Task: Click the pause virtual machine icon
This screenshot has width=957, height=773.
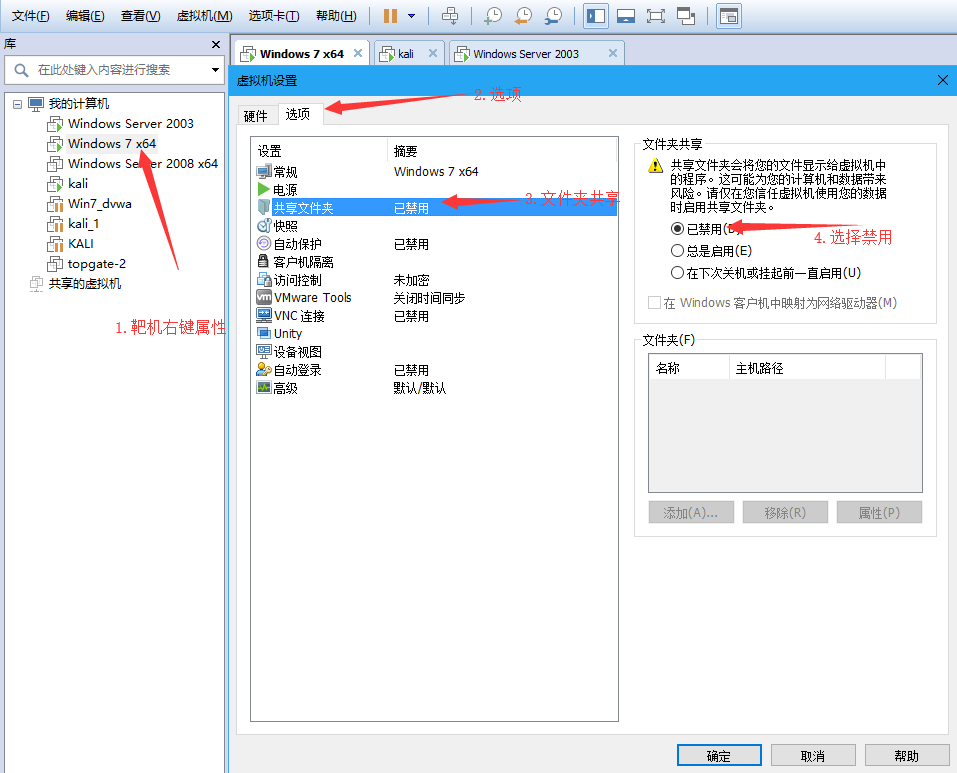Action: click(390, 16)
